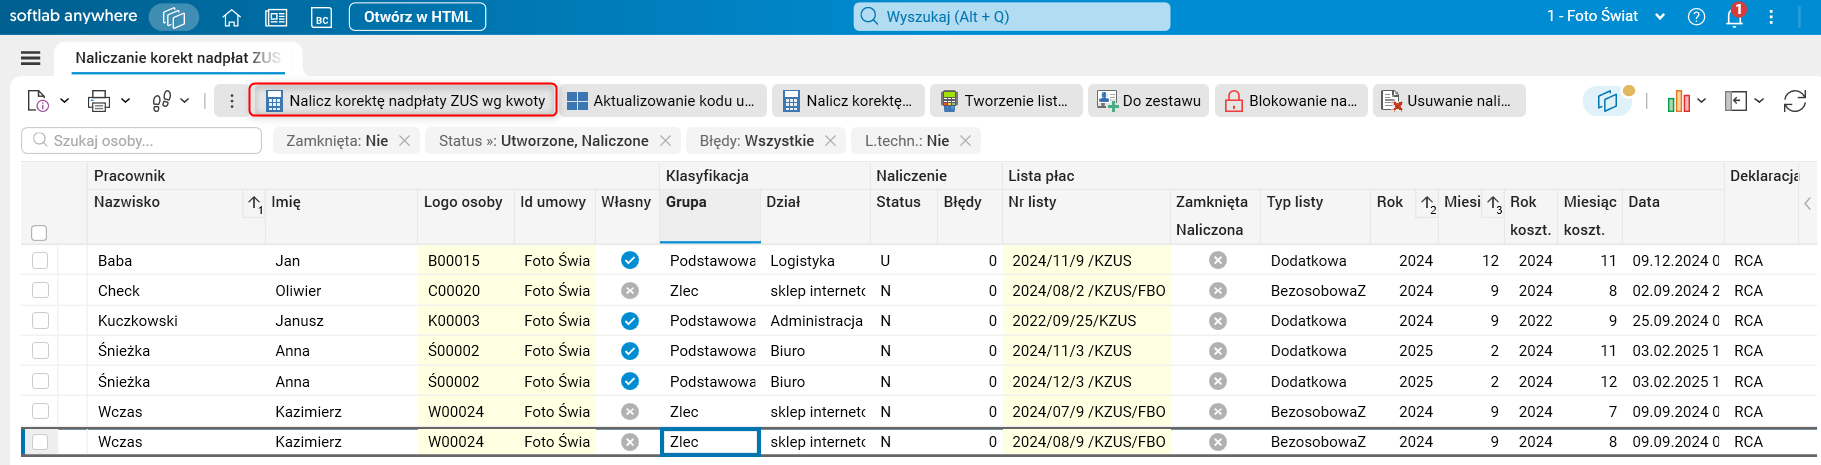Focus the Wyszukaj (Alt + Q) search box
1821x465 pixels.
[x=1012, y=17]
